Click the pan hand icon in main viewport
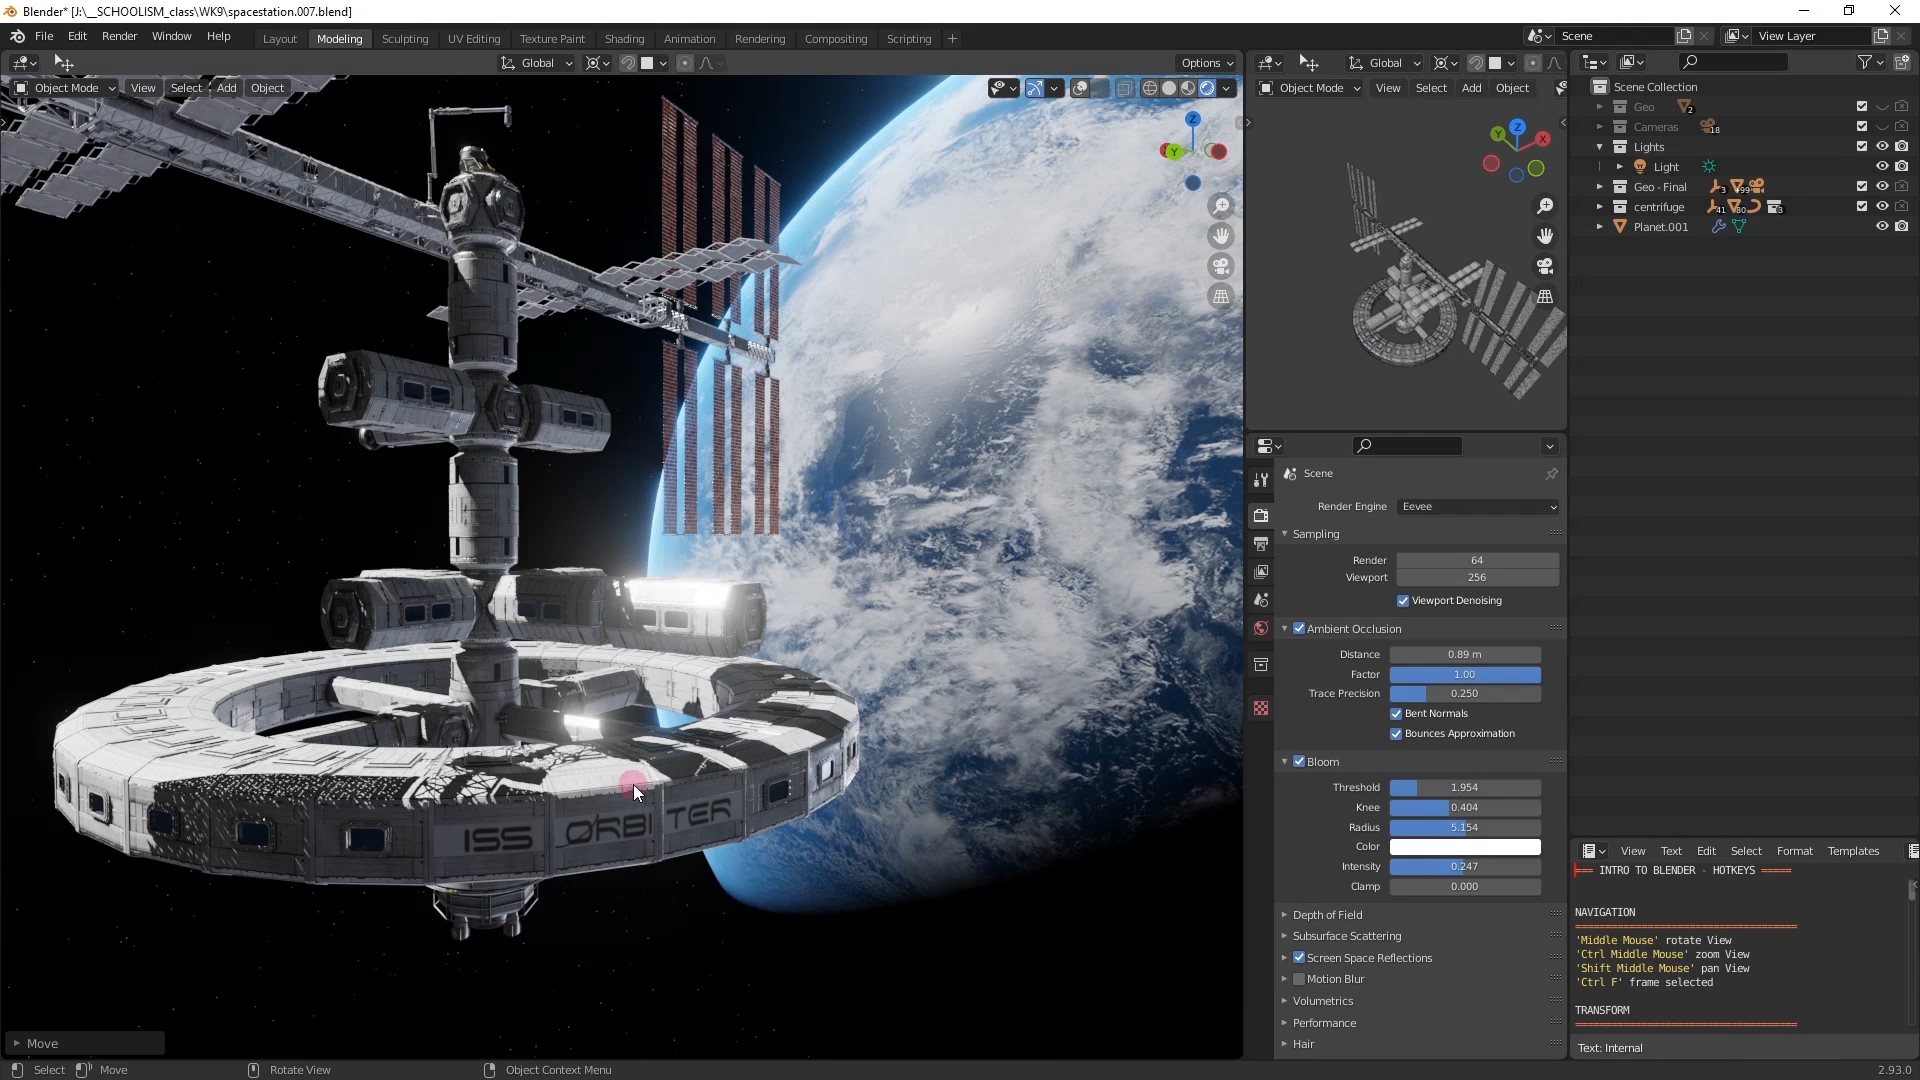Screen dimensions: 1920x1080 (x=1221, y=236)
